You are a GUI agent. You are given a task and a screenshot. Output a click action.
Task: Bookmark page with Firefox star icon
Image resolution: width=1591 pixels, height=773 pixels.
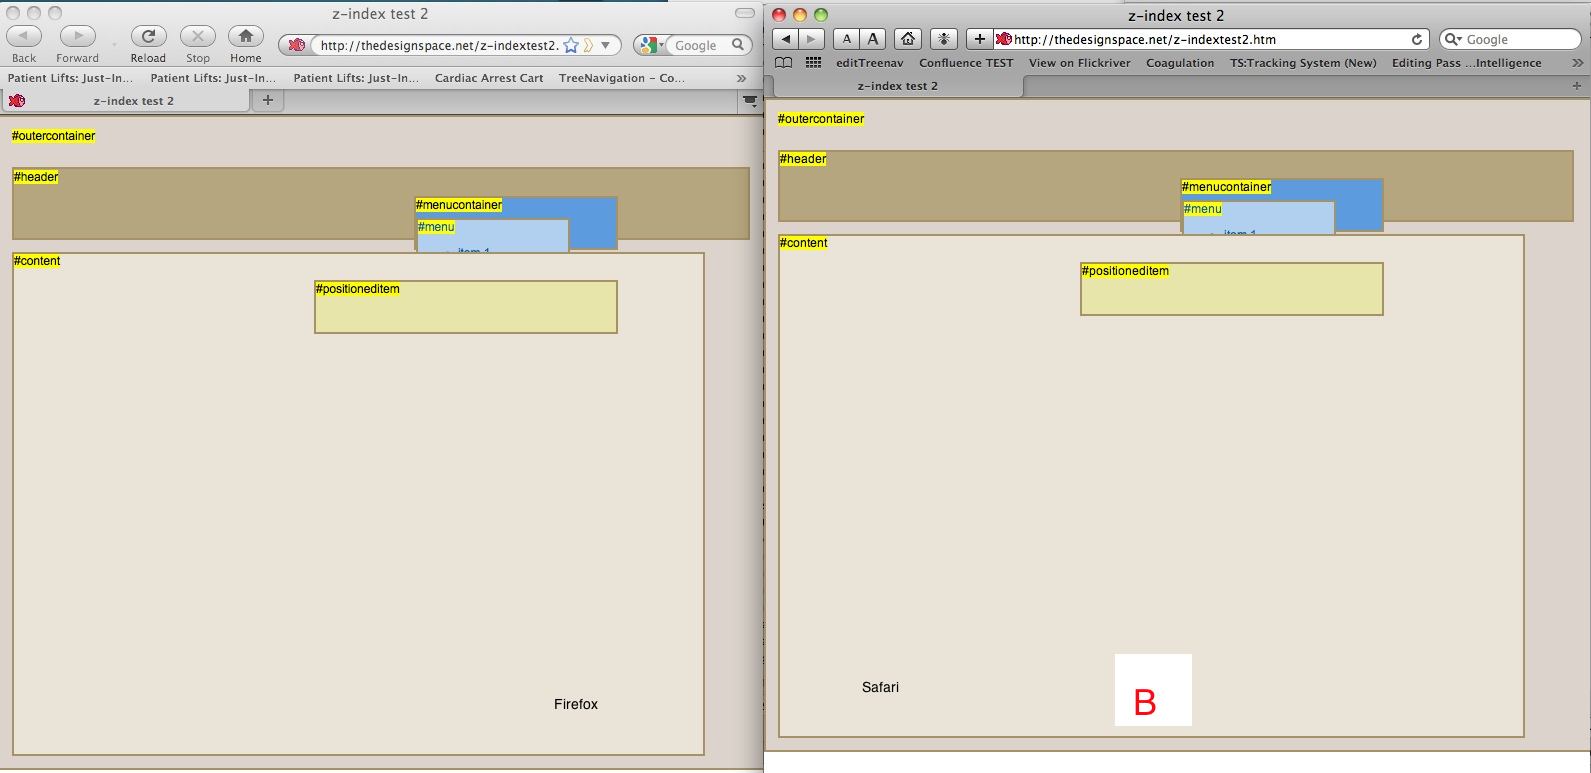point(571,45)
